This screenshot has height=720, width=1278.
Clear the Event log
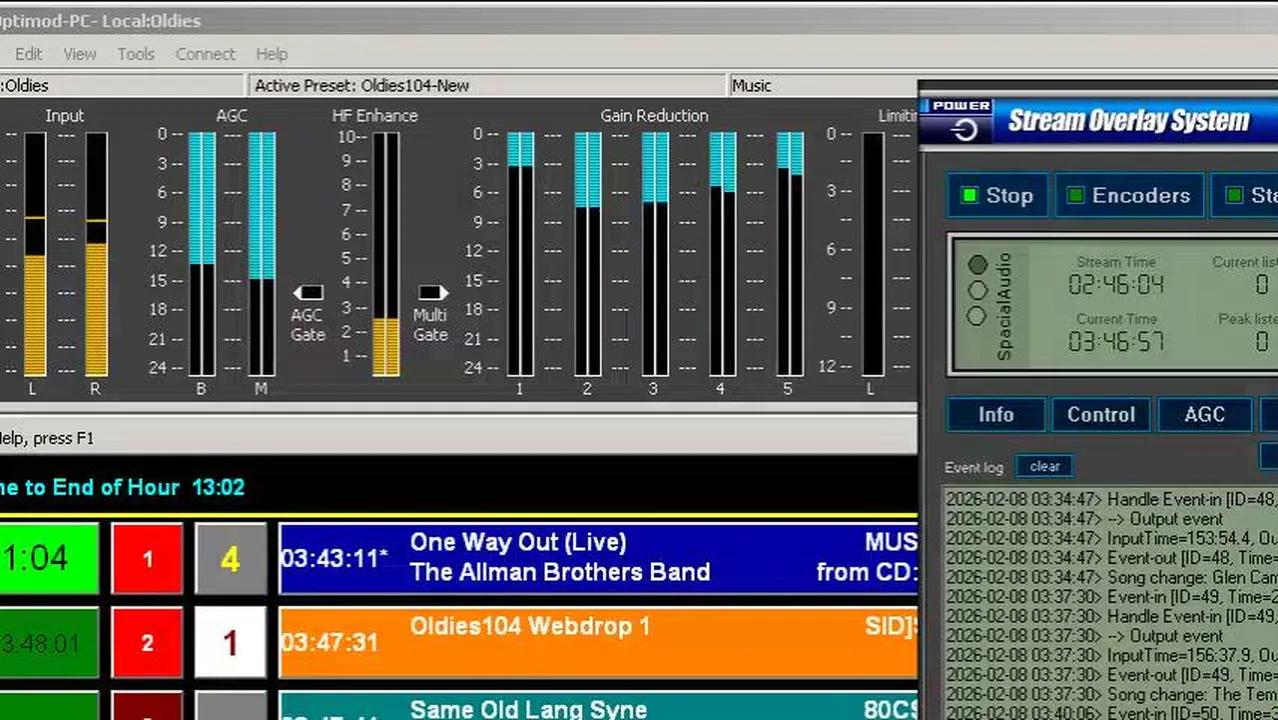tap(1044, 466)
